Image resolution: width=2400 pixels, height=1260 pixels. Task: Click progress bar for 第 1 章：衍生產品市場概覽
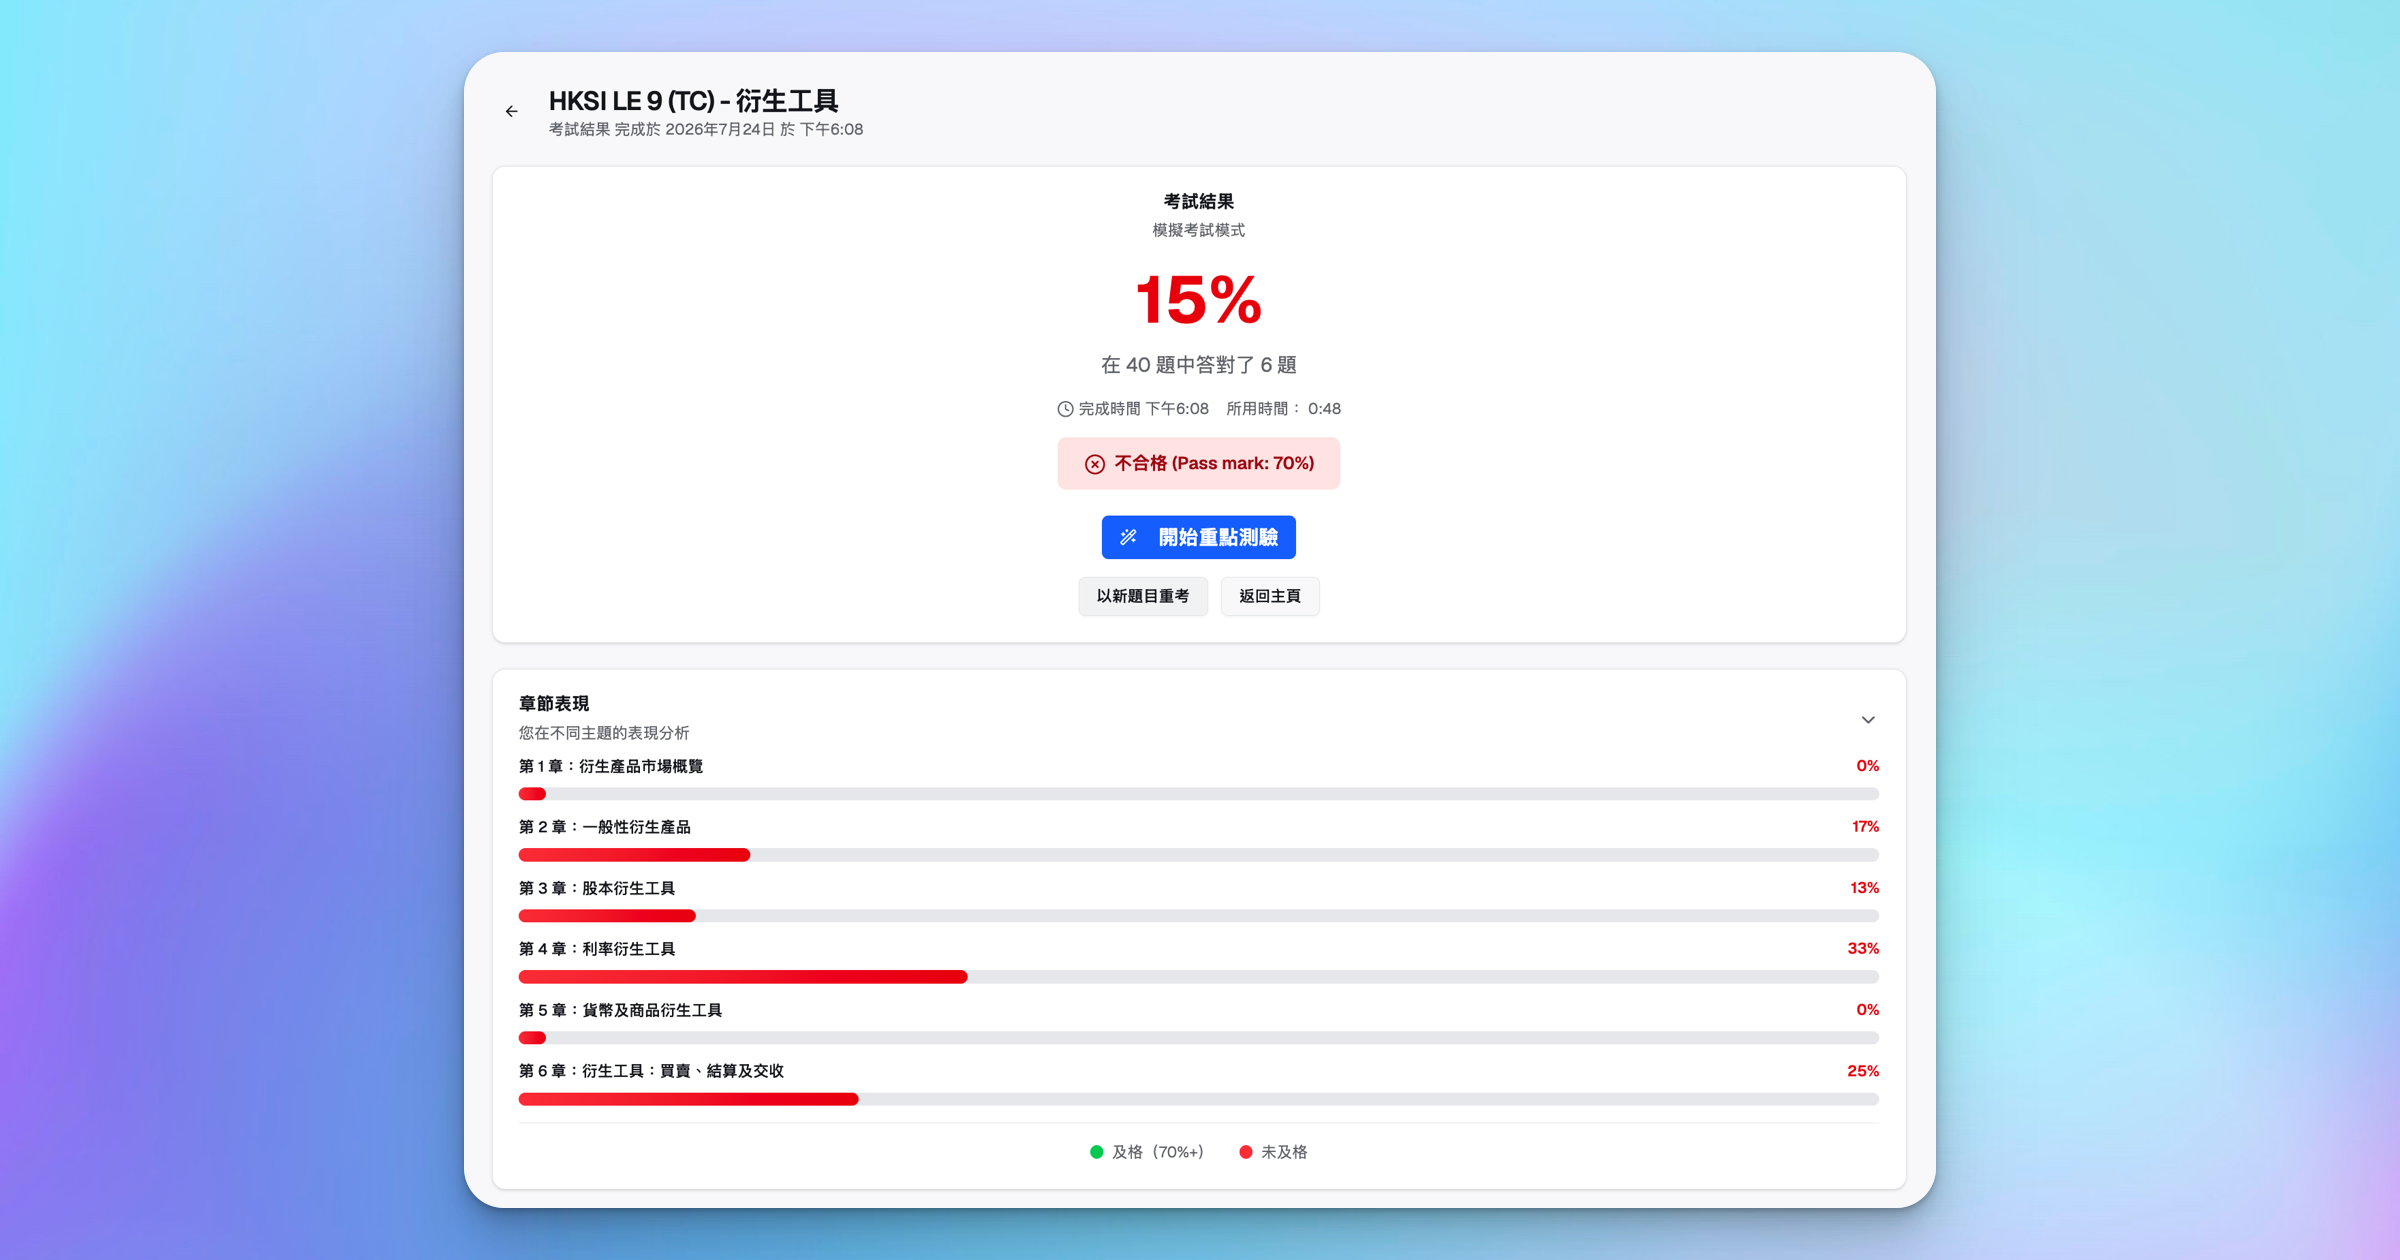(x=1198, y=794)
